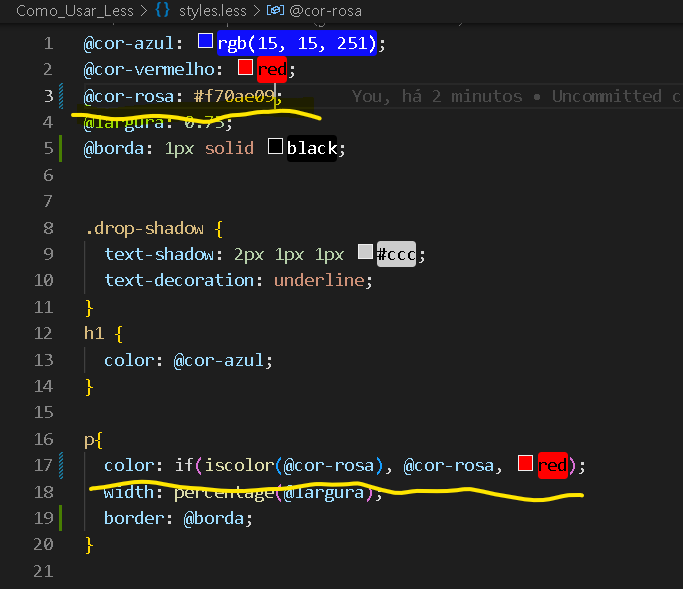683x589 pixels.
Task: Open blue color swatch on line 1
Action: [205, 41]
